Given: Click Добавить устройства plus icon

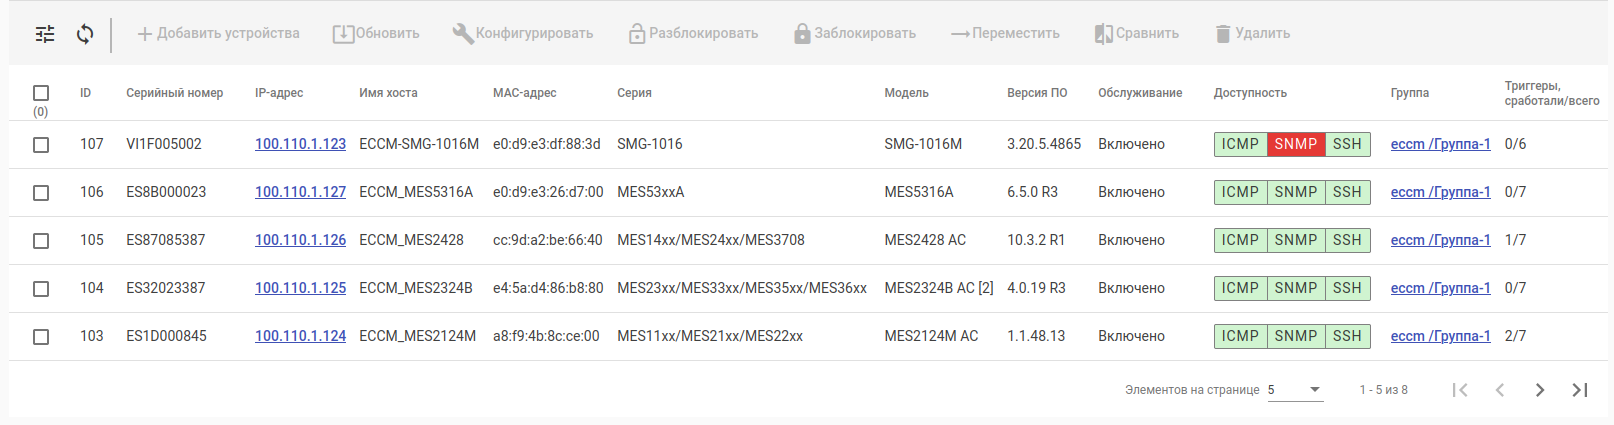Looking at the screenshot, I should (145, 34).
